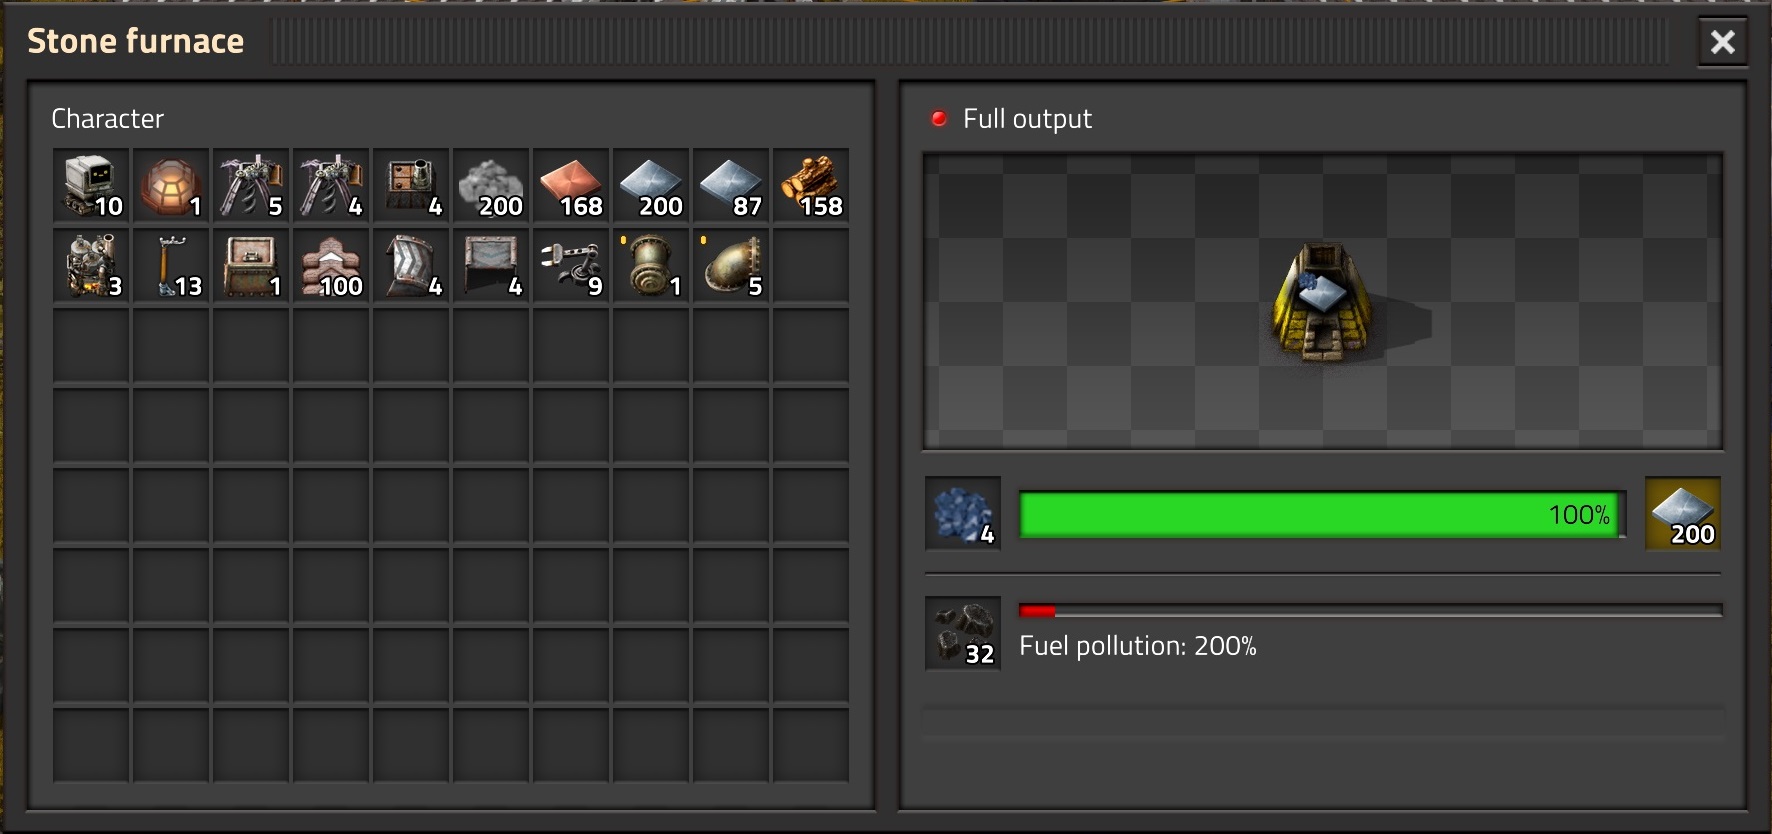Click the stone furnace entity preview
Viewport: 1772px width, 834px height.
pyautogui.click(x=1322, y=301)
